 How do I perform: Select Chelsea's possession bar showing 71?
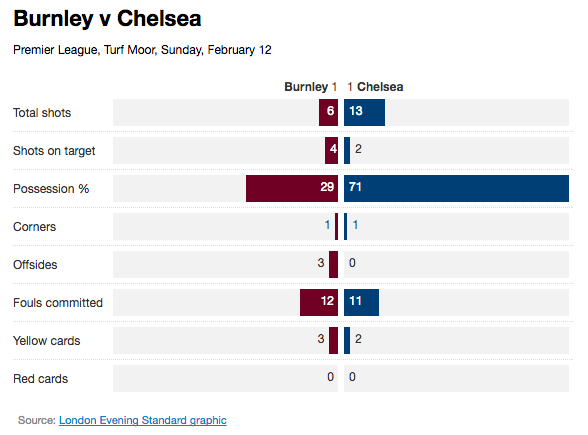click(456, 188)
